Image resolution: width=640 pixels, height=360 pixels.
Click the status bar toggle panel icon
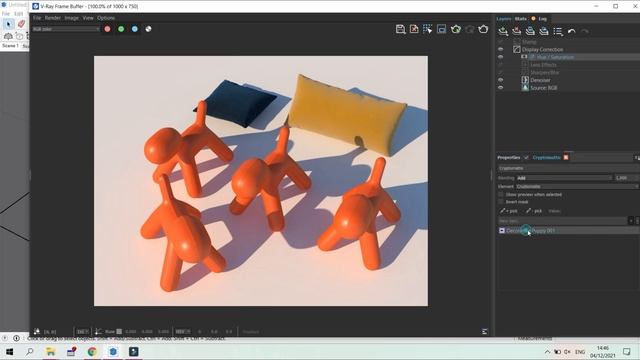point(484,331)
